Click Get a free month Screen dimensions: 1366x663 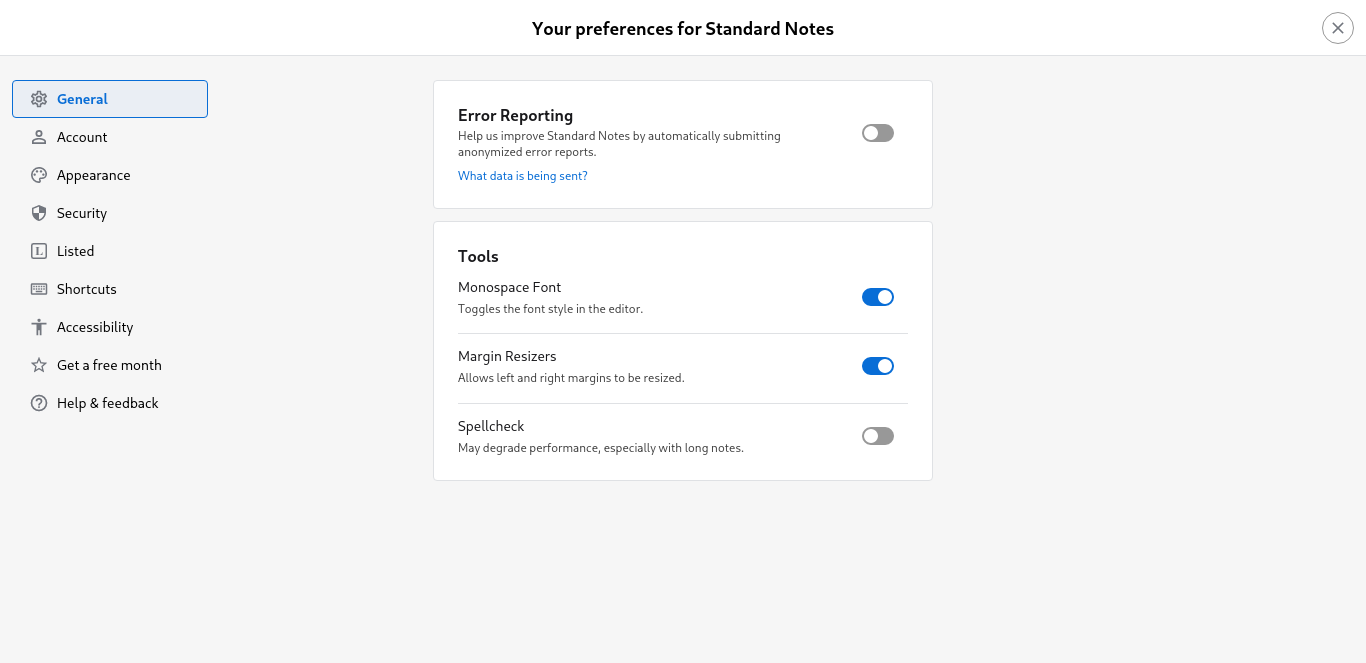[x=109, y=365]
